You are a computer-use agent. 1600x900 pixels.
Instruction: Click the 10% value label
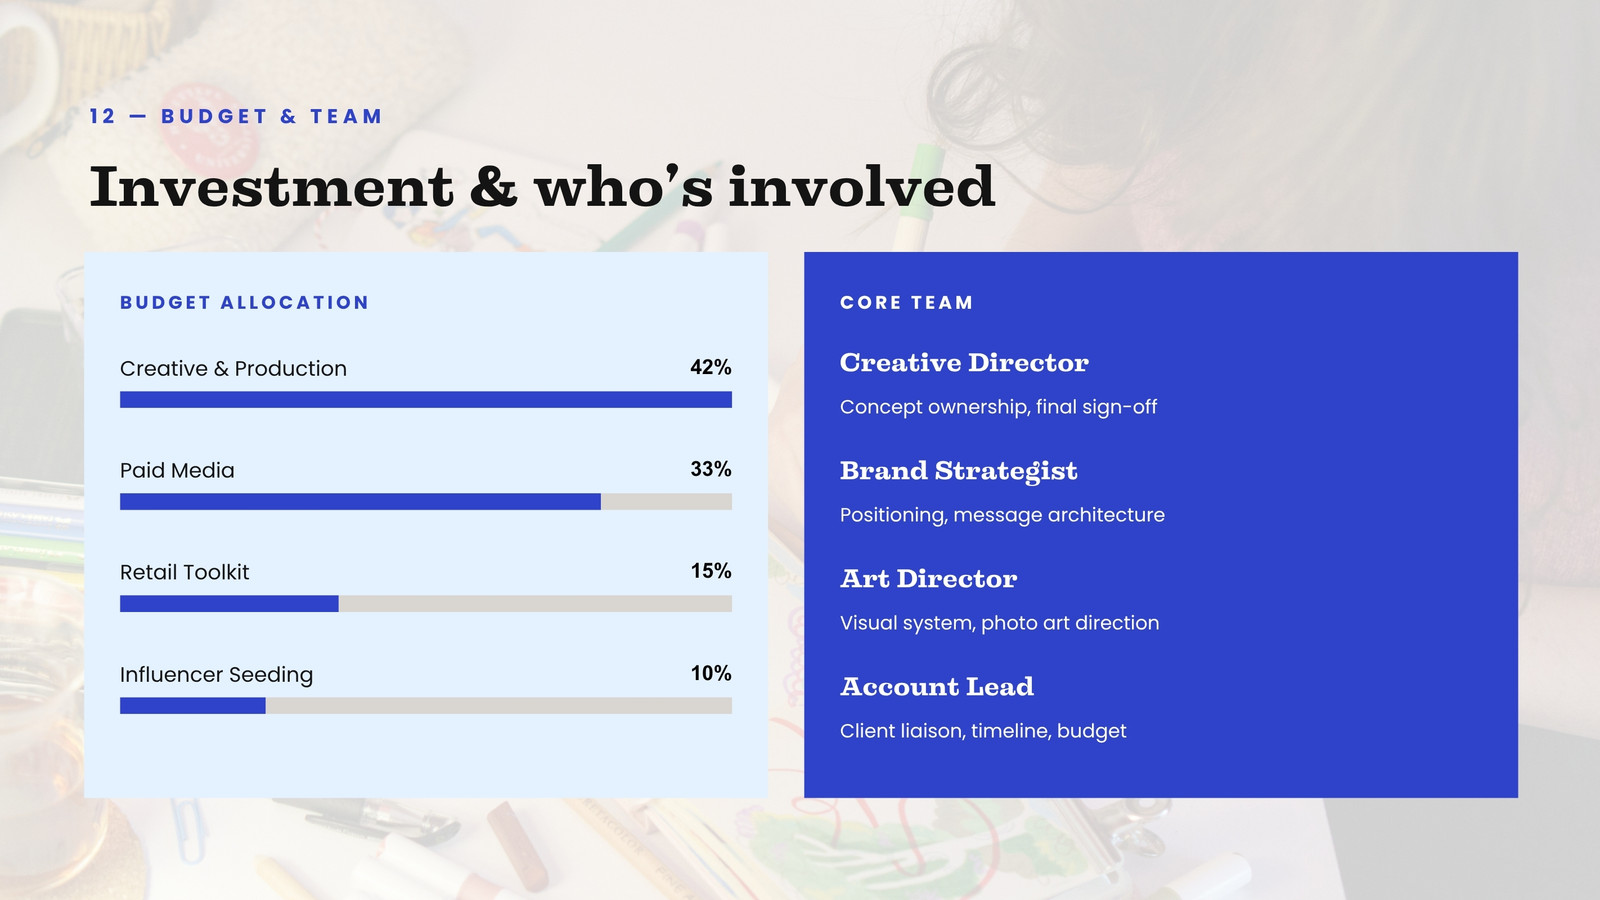click(x=711, y=673)
